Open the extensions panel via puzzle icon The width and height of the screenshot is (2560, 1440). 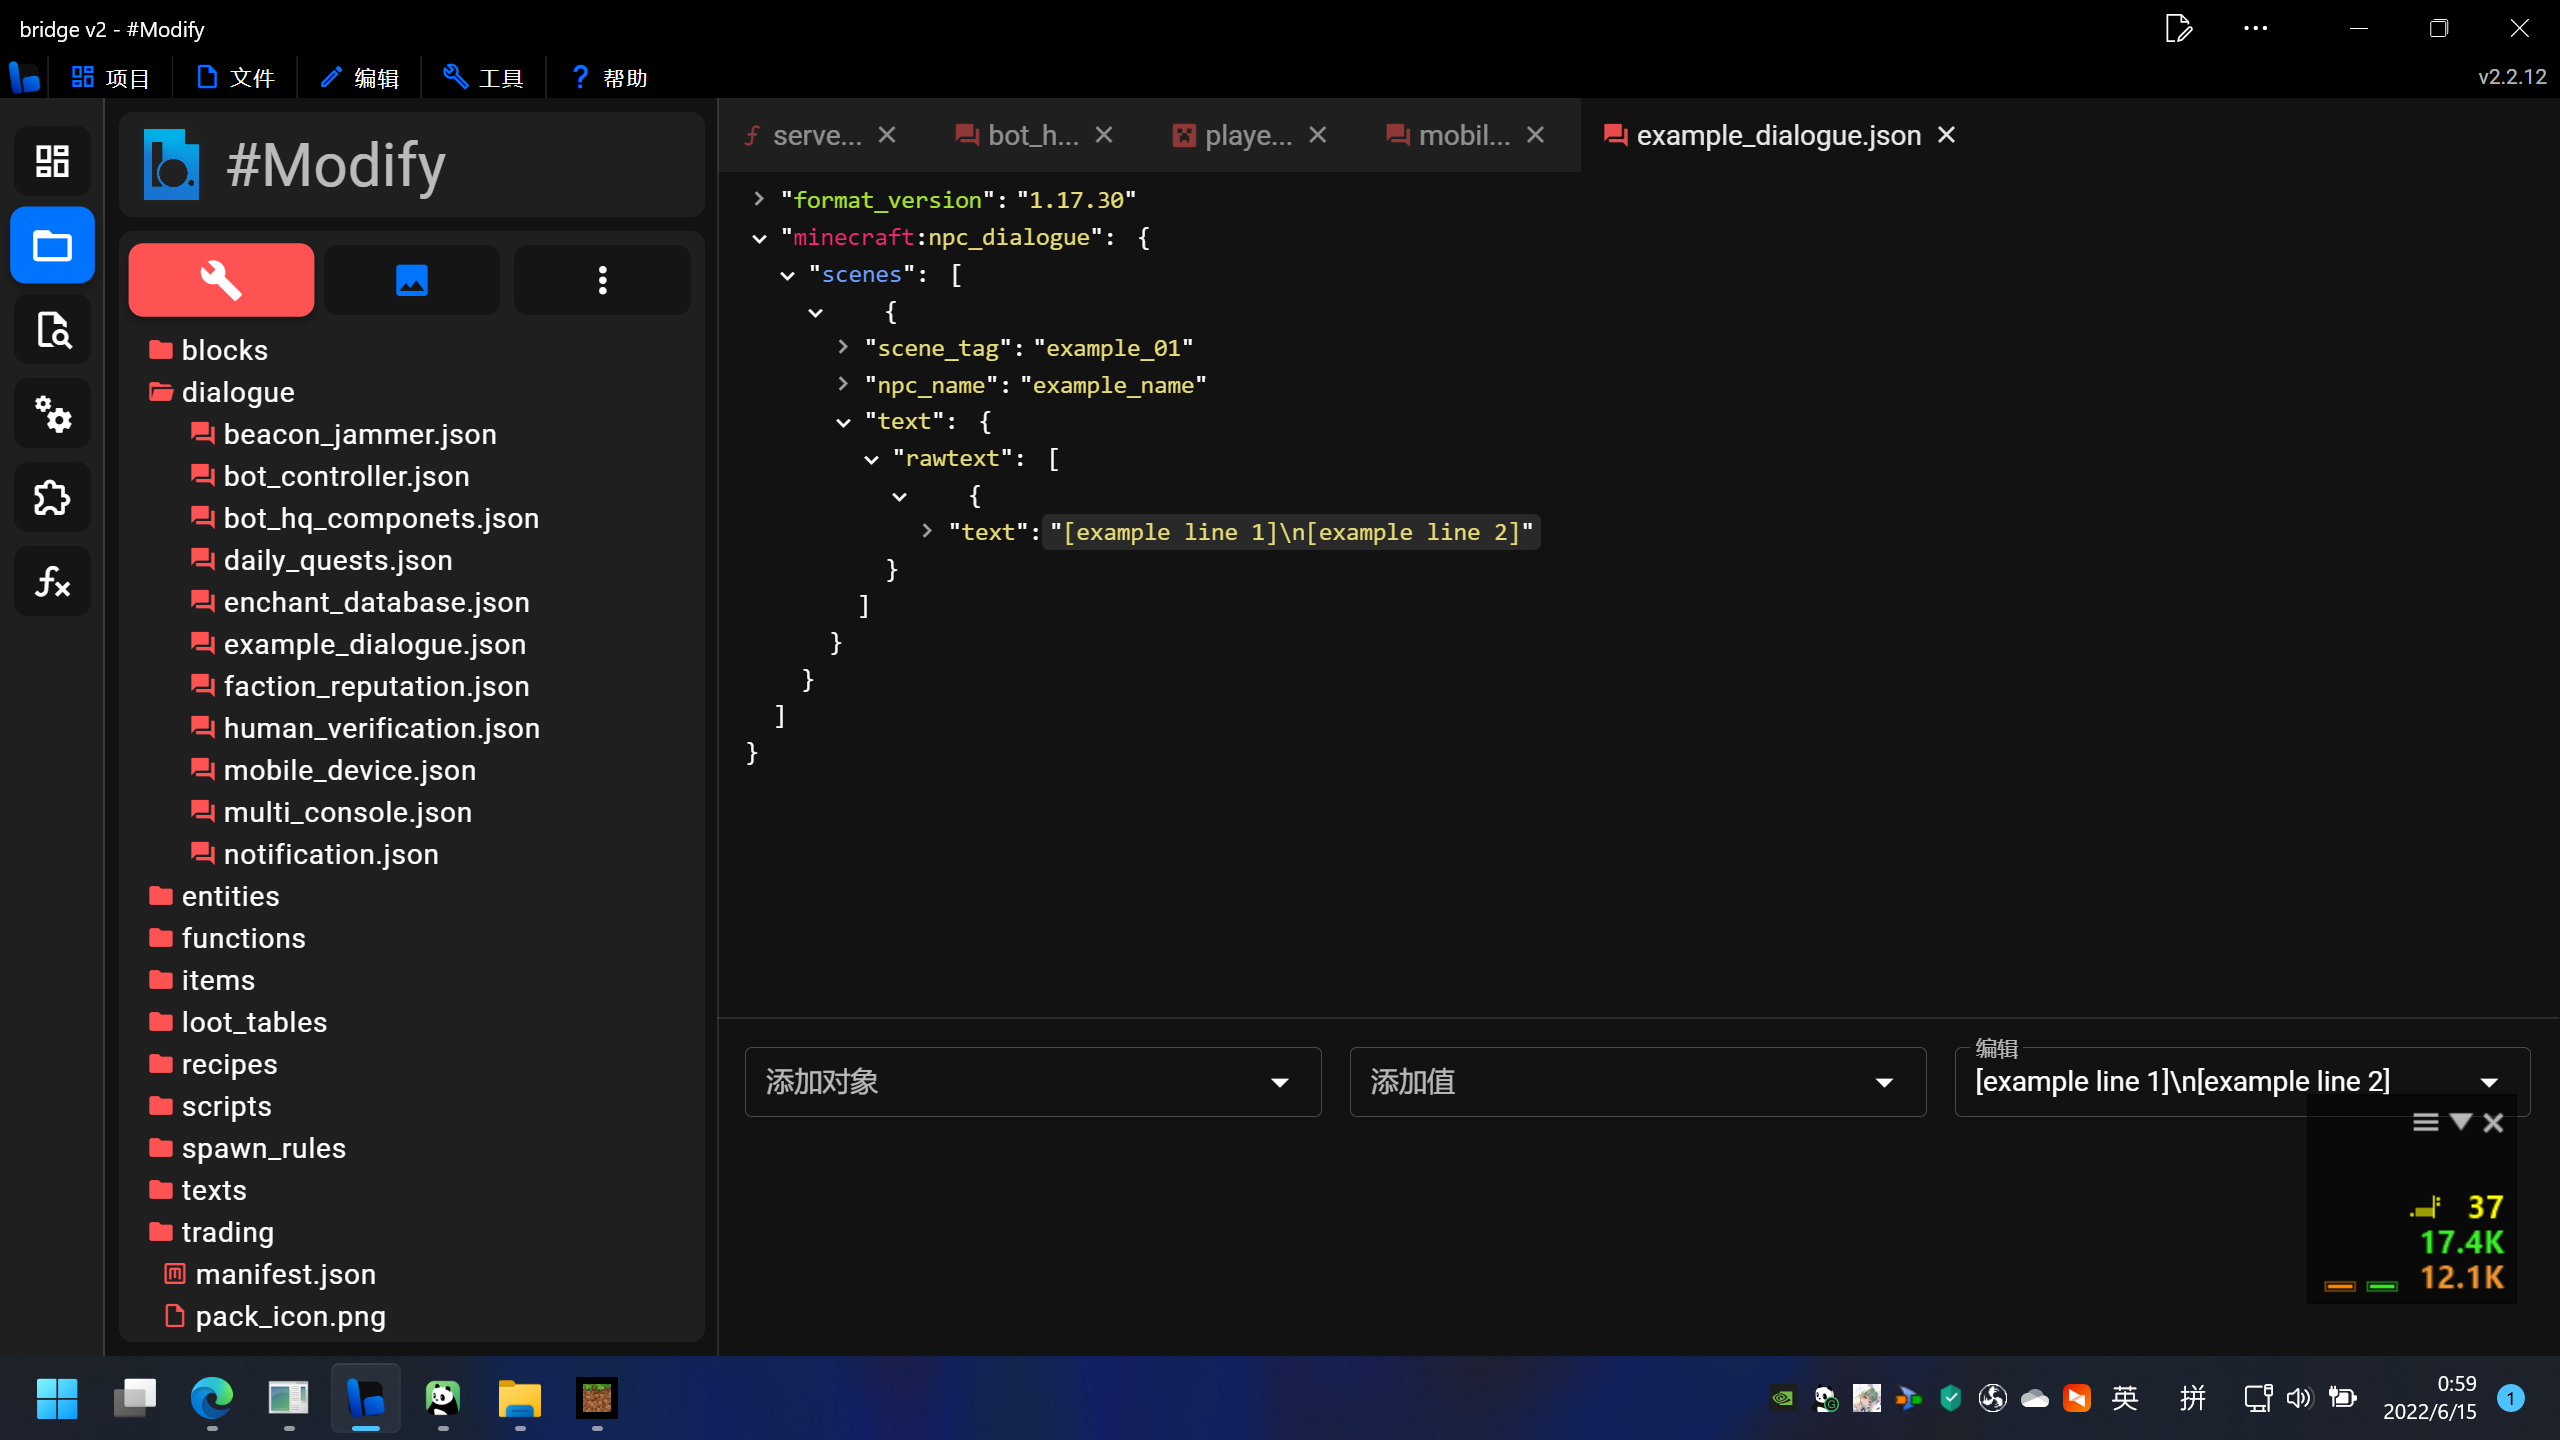point(51,497)
